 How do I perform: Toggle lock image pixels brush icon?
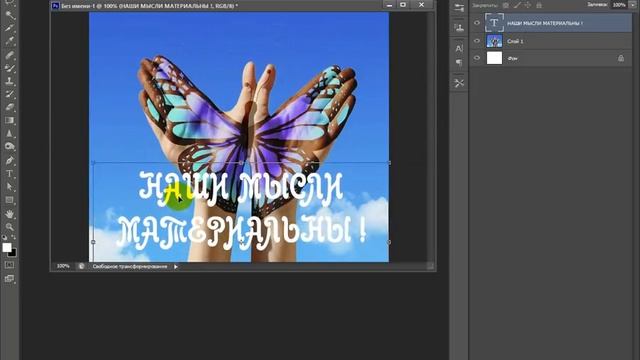click(x=517, y=5)
